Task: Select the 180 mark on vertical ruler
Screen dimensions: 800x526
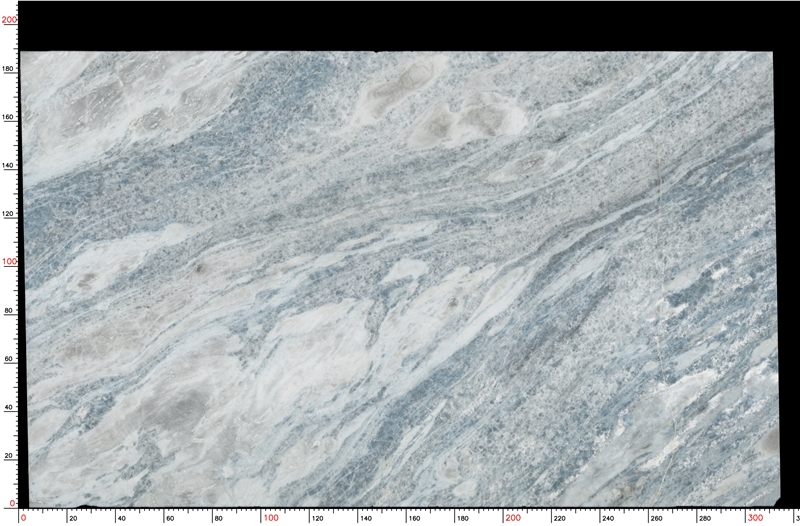Action: coord(9,68)
